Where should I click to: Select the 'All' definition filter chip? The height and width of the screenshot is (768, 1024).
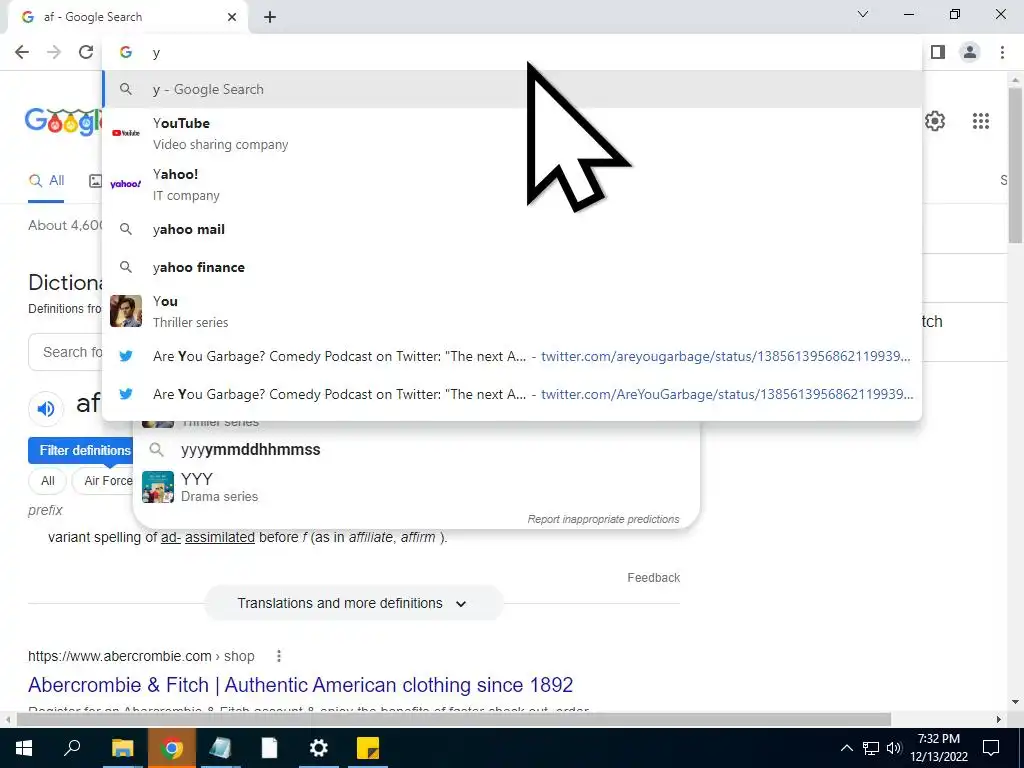(48, 481)
